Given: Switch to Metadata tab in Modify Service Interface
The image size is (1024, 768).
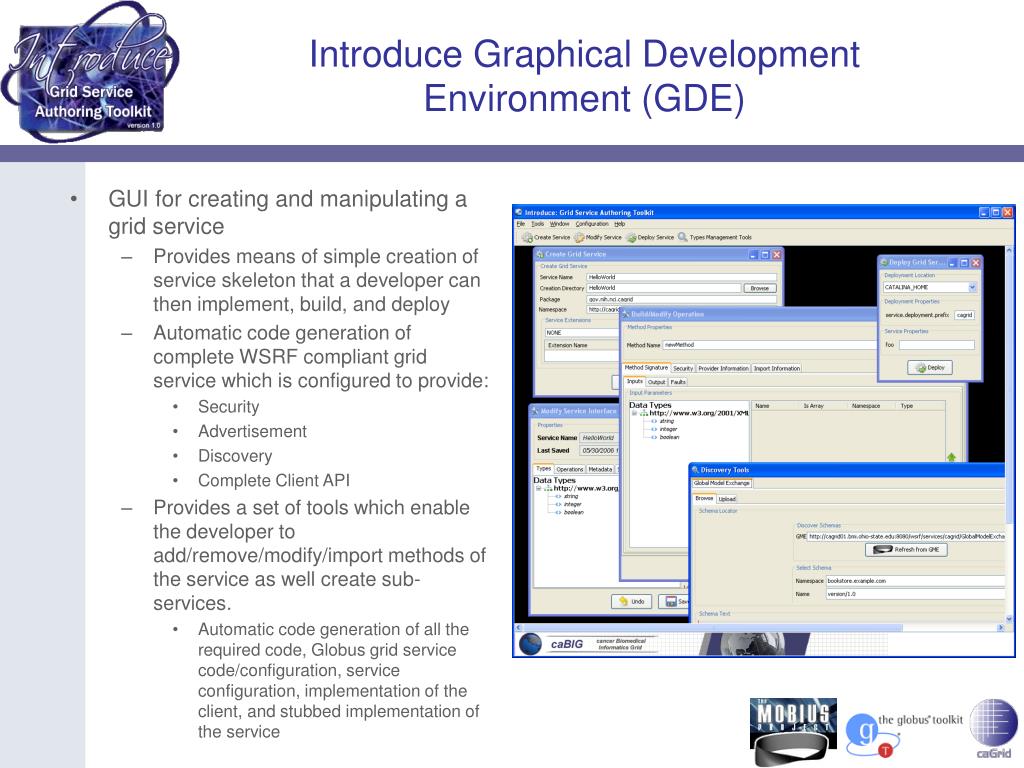Looking at the screenshot, I should coord(600,469).
